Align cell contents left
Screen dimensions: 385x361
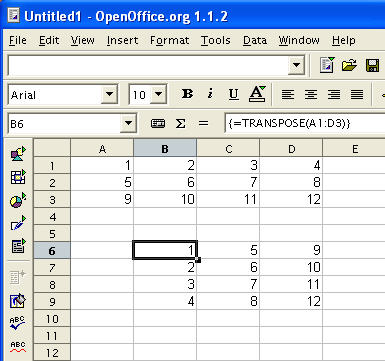pos(288,95)
